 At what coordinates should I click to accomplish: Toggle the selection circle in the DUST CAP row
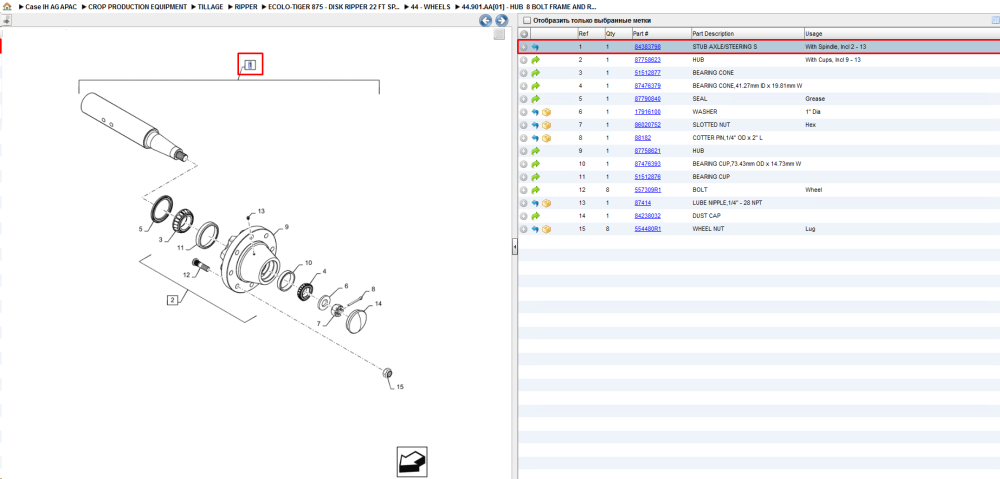524,216
